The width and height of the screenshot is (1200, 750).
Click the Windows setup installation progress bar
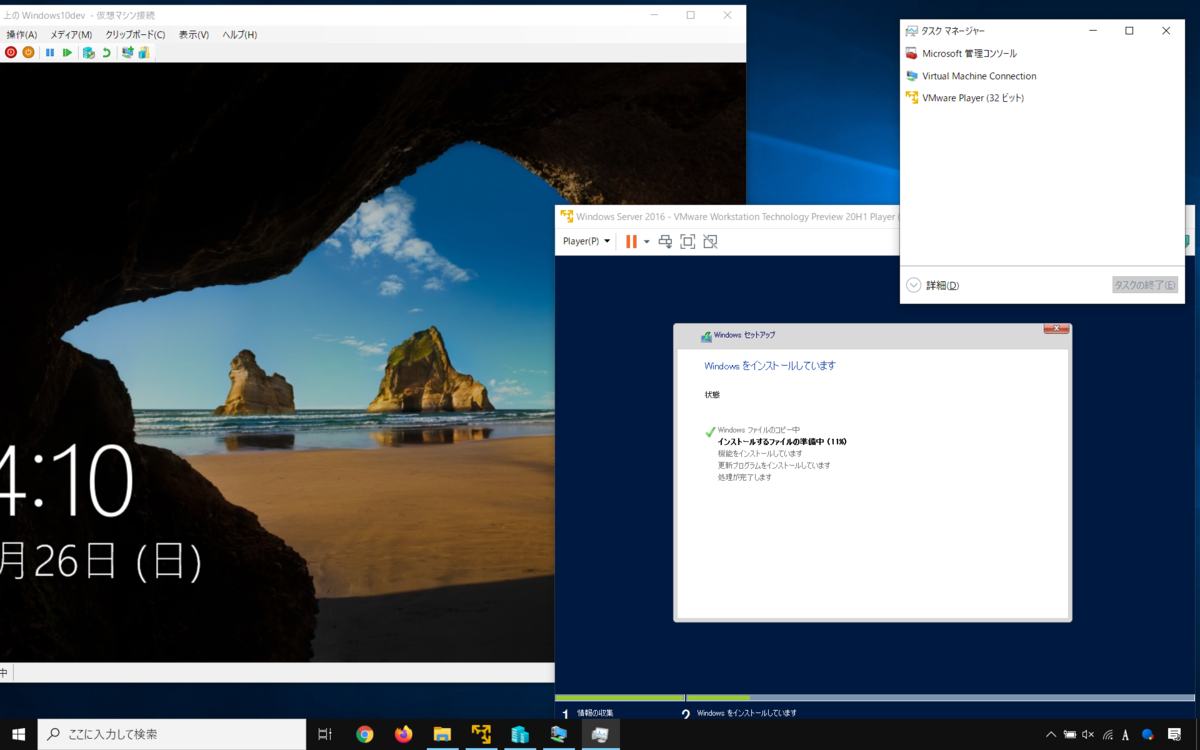coord(875,698)
